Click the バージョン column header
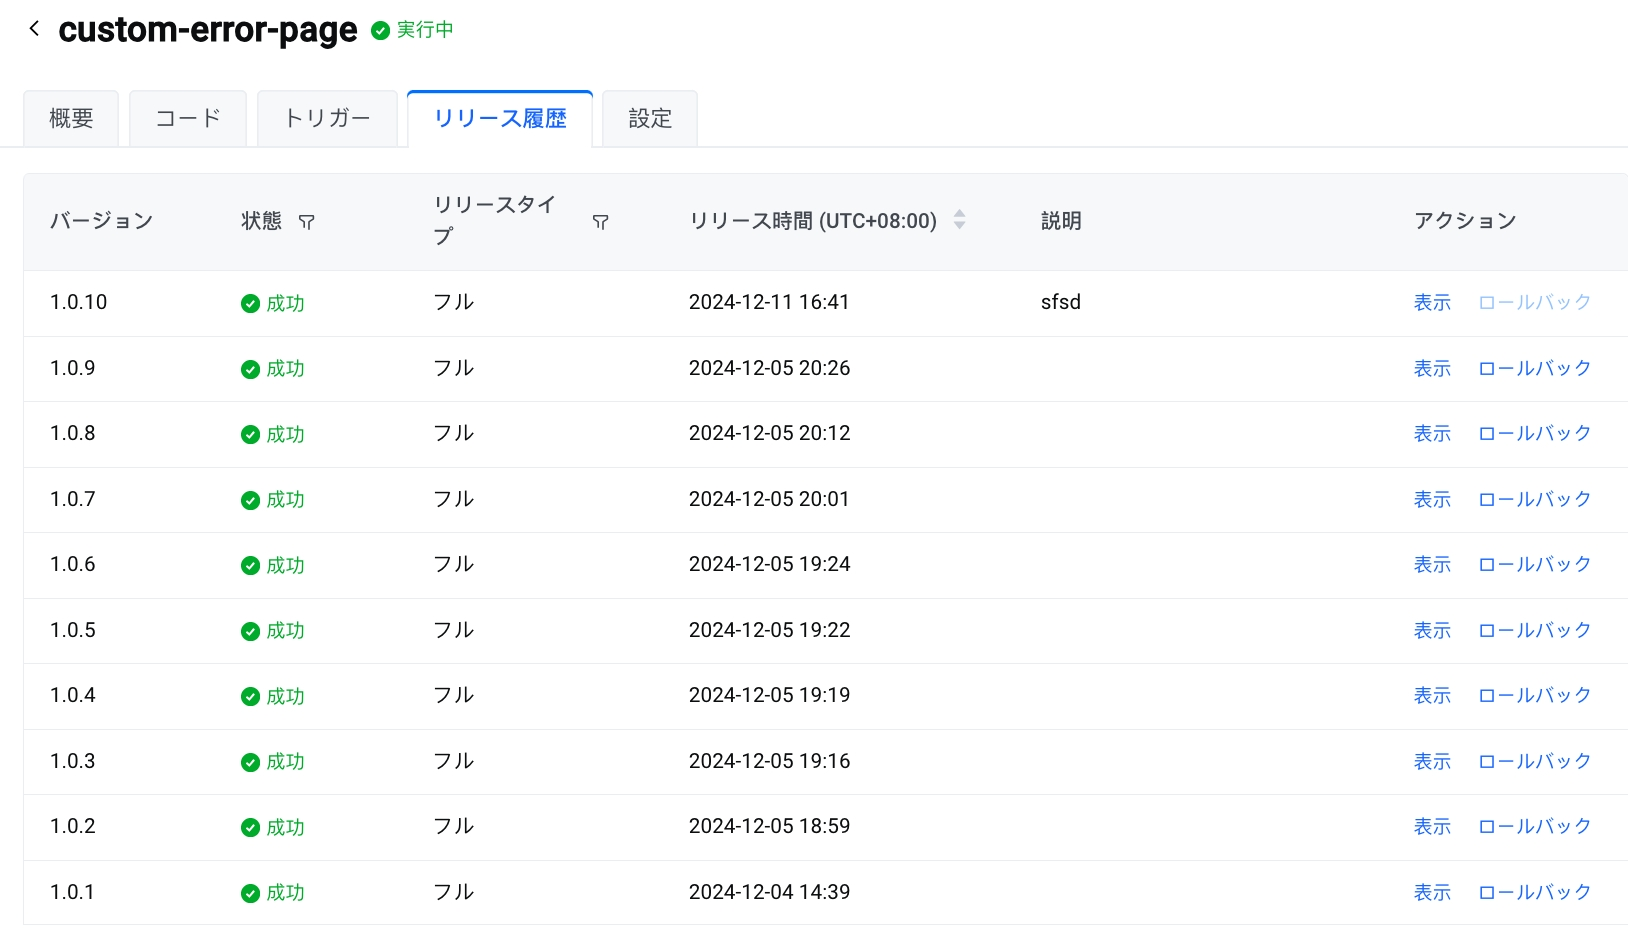The height and width of the screenshot is (934, 1628). (x=102, y=221)
